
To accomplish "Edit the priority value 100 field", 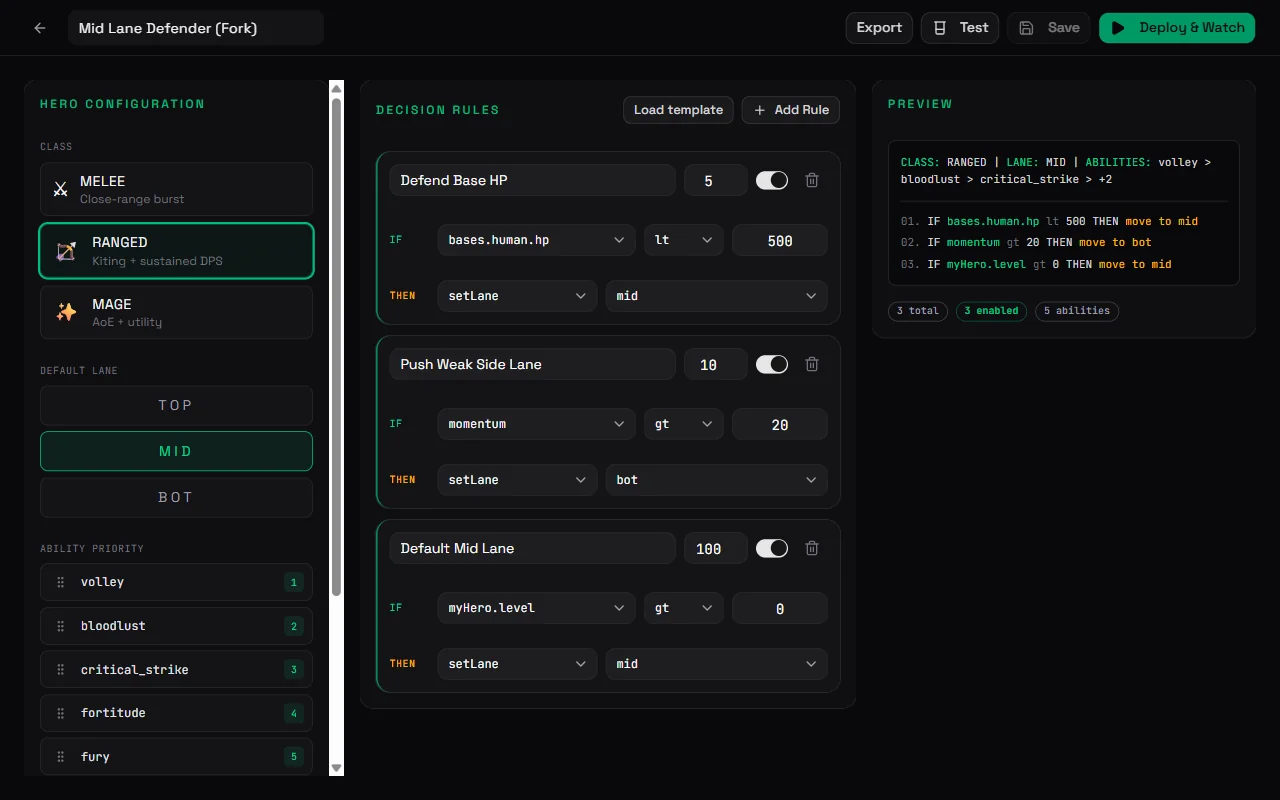I will 716,548.
